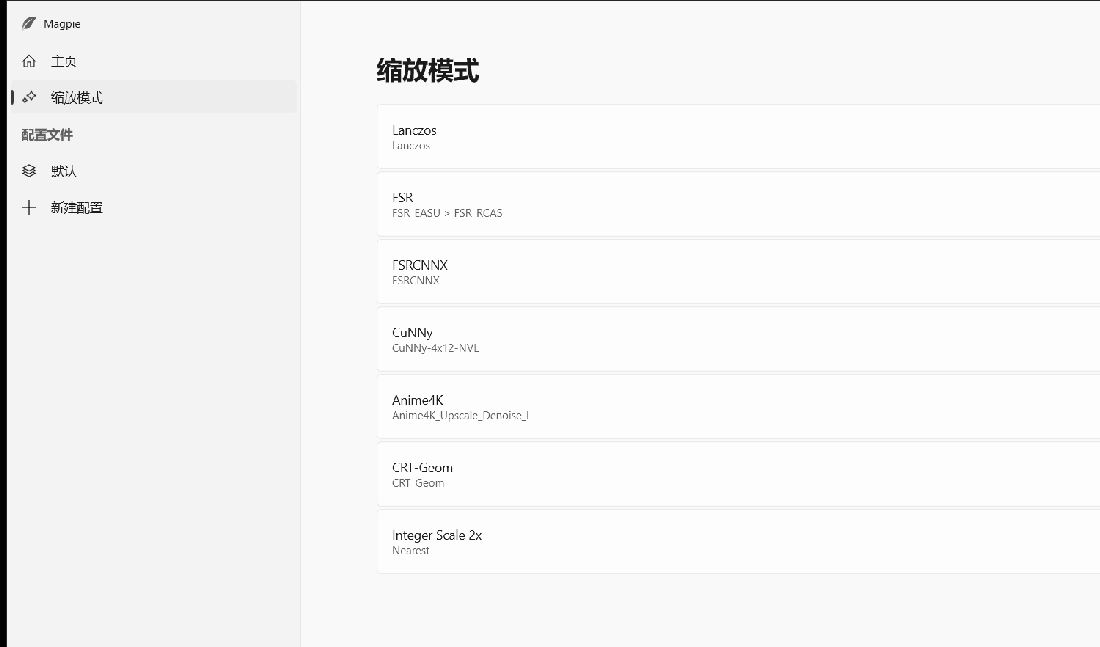The image size is (1100, 647).
Task: Click the home icon in the sidebar
Action: point(29,61)
